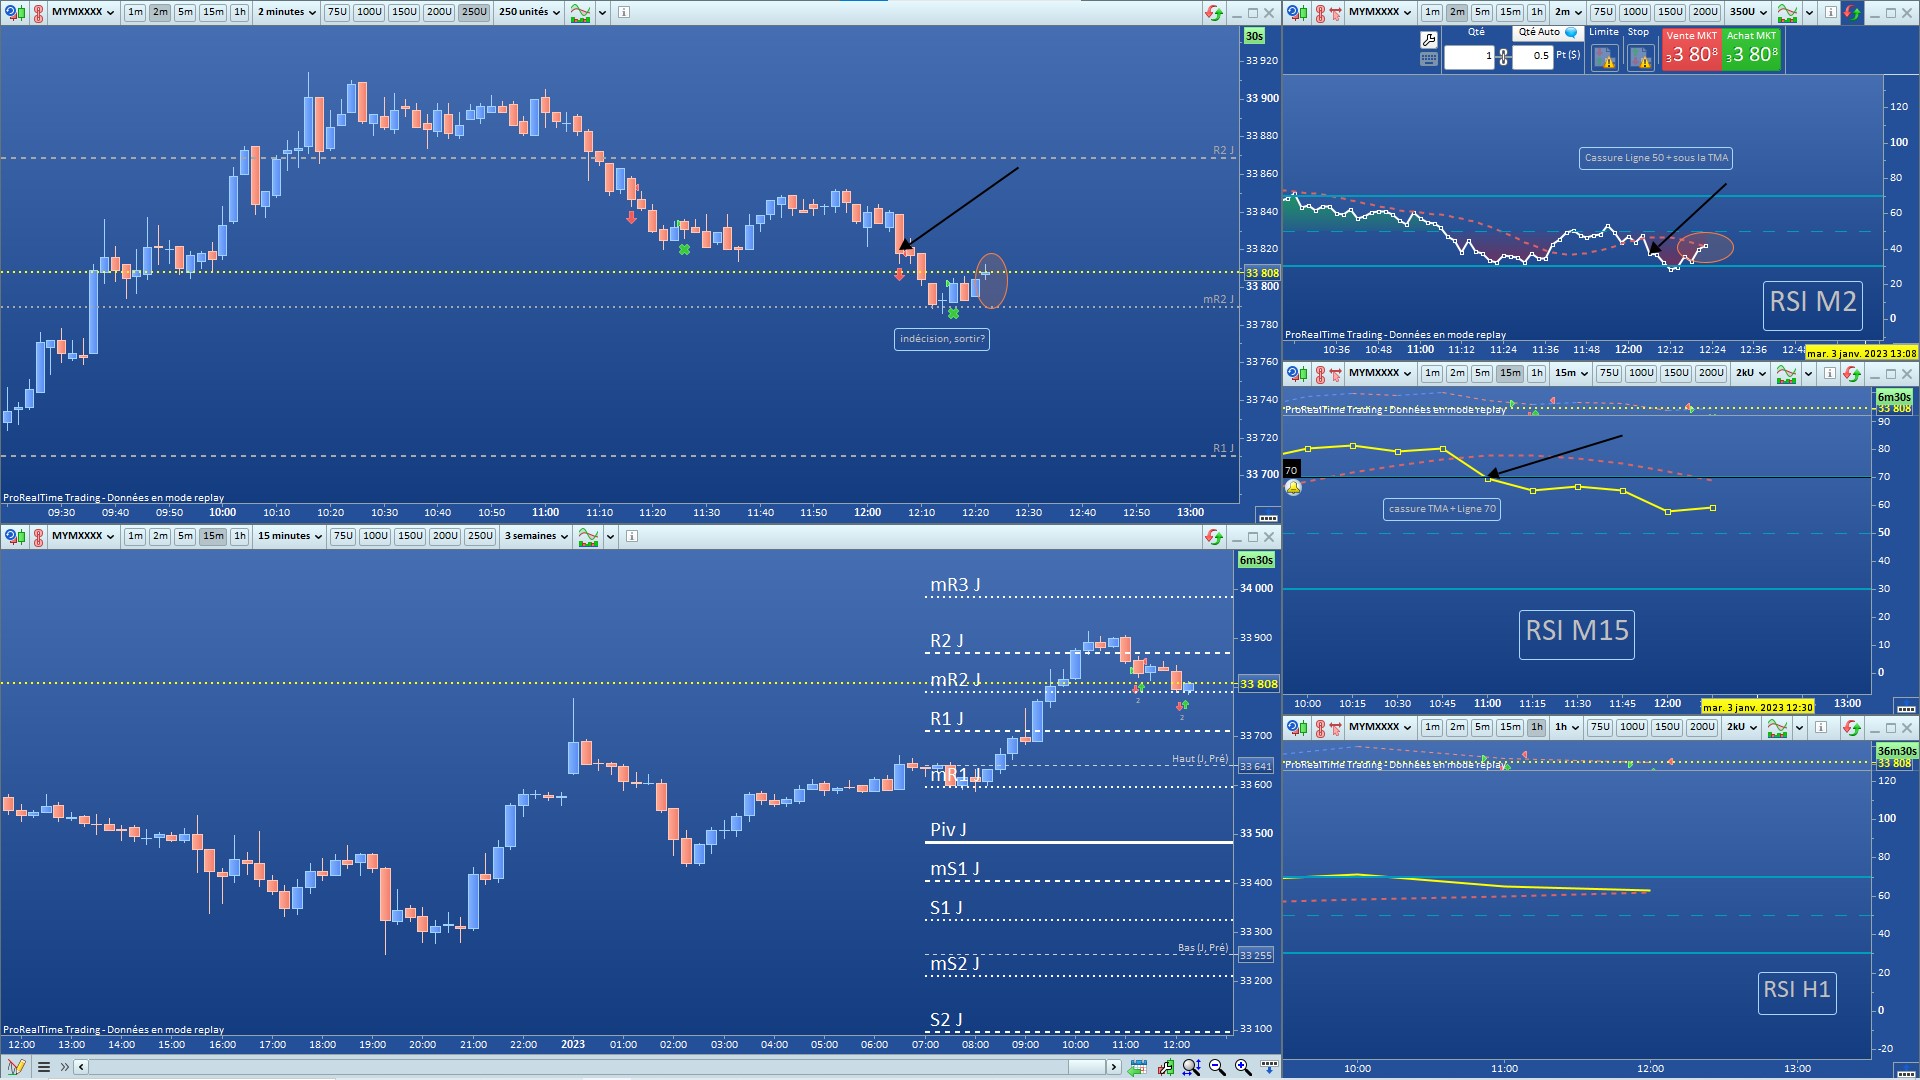This screenshot has height=1080, width=1920.
Task: Click the keyboard shortcuts icon in order panel
Action: pos(1429,59)
